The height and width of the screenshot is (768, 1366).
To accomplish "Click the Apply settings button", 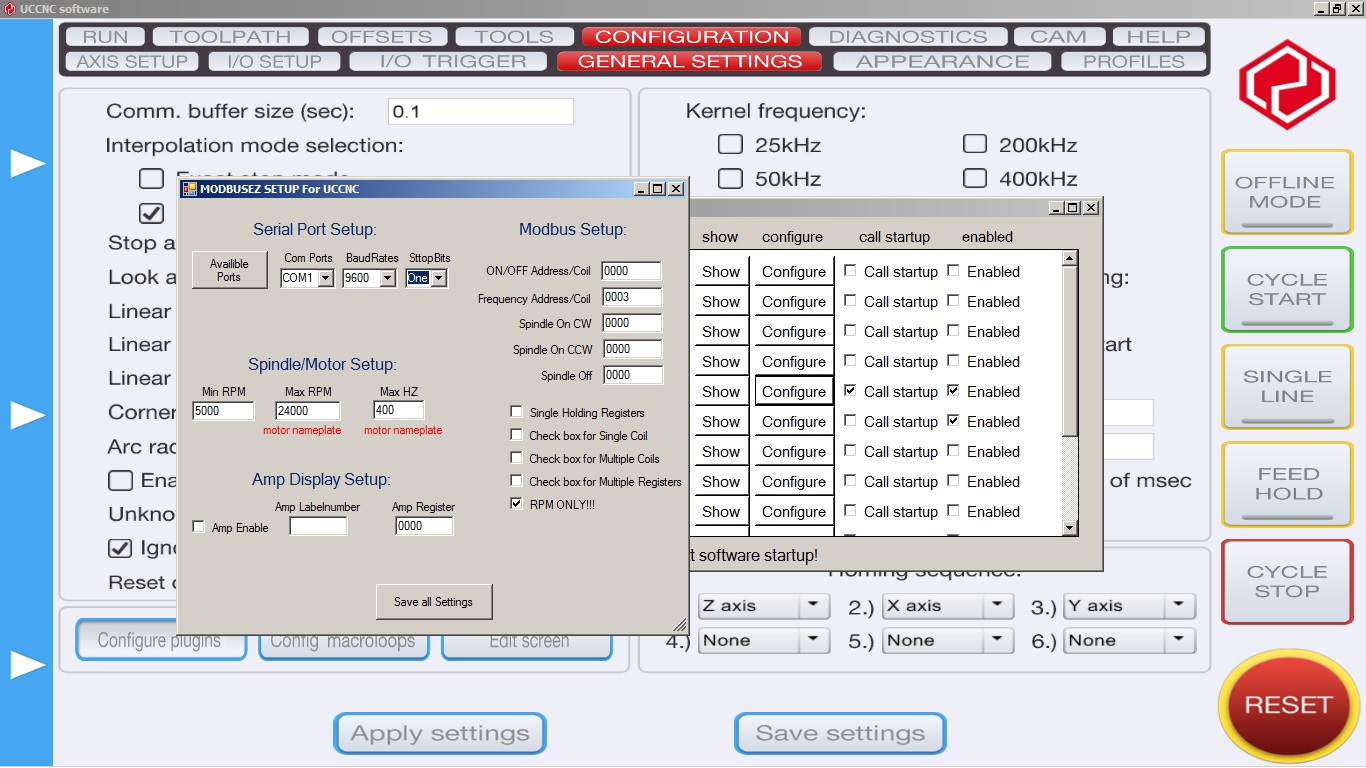I will [440, 733].
